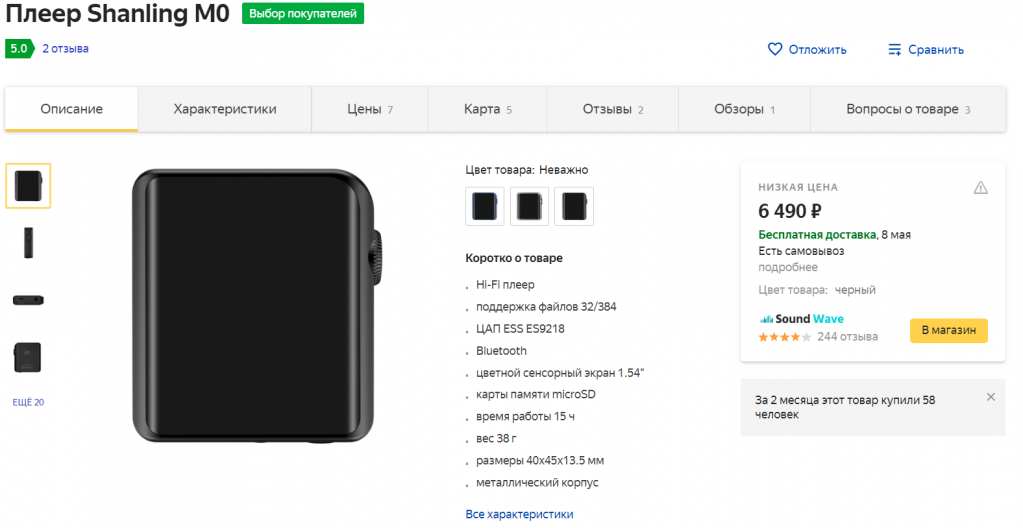Switch to the Характеристики tab

(x=225, y=109)
